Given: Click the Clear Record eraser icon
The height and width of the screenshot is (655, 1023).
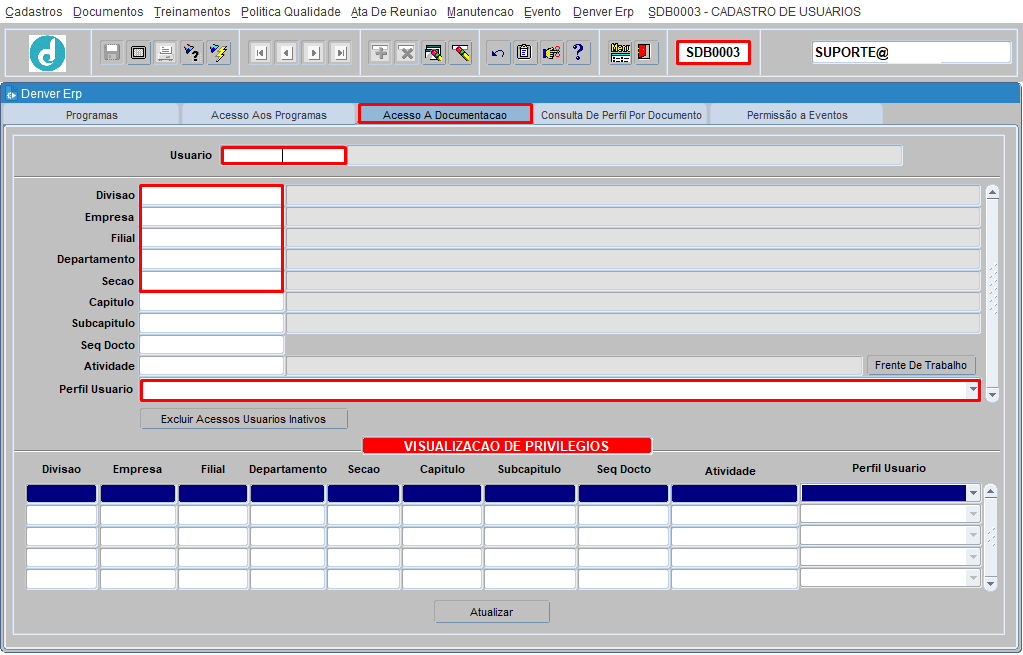Looking at the screenshot, I should 461,52.
